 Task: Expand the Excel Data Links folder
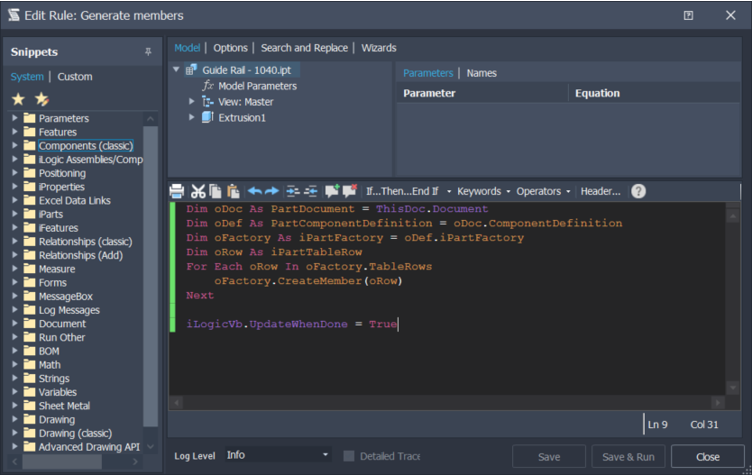click(14, 200)
